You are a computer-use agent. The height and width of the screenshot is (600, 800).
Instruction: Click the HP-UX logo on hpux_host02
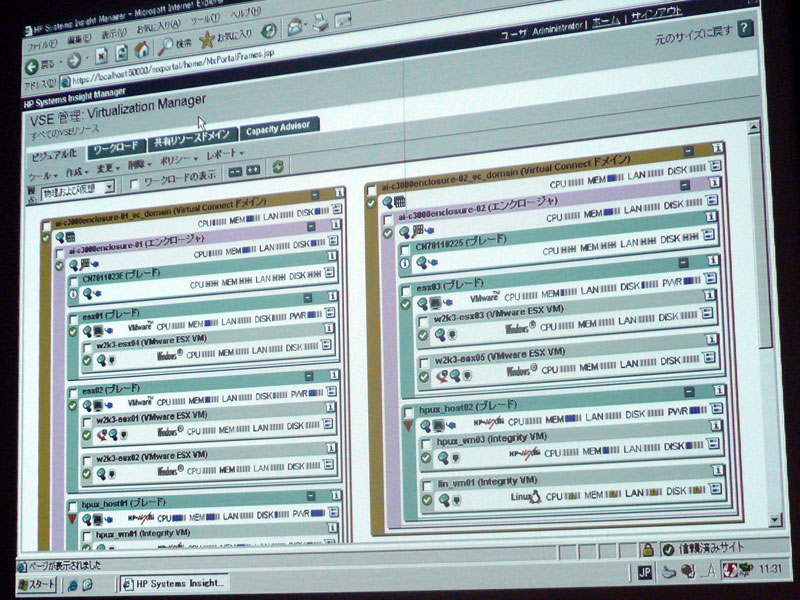[x=489, y=421]
